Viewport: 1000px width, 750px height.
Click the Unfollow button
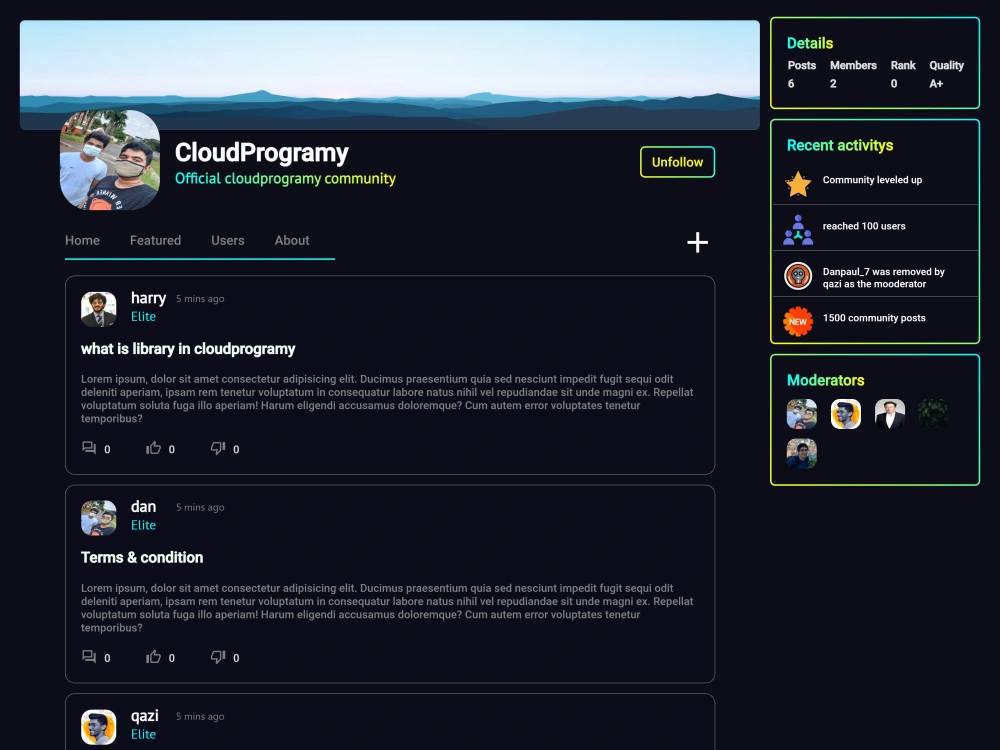(677, 162)
